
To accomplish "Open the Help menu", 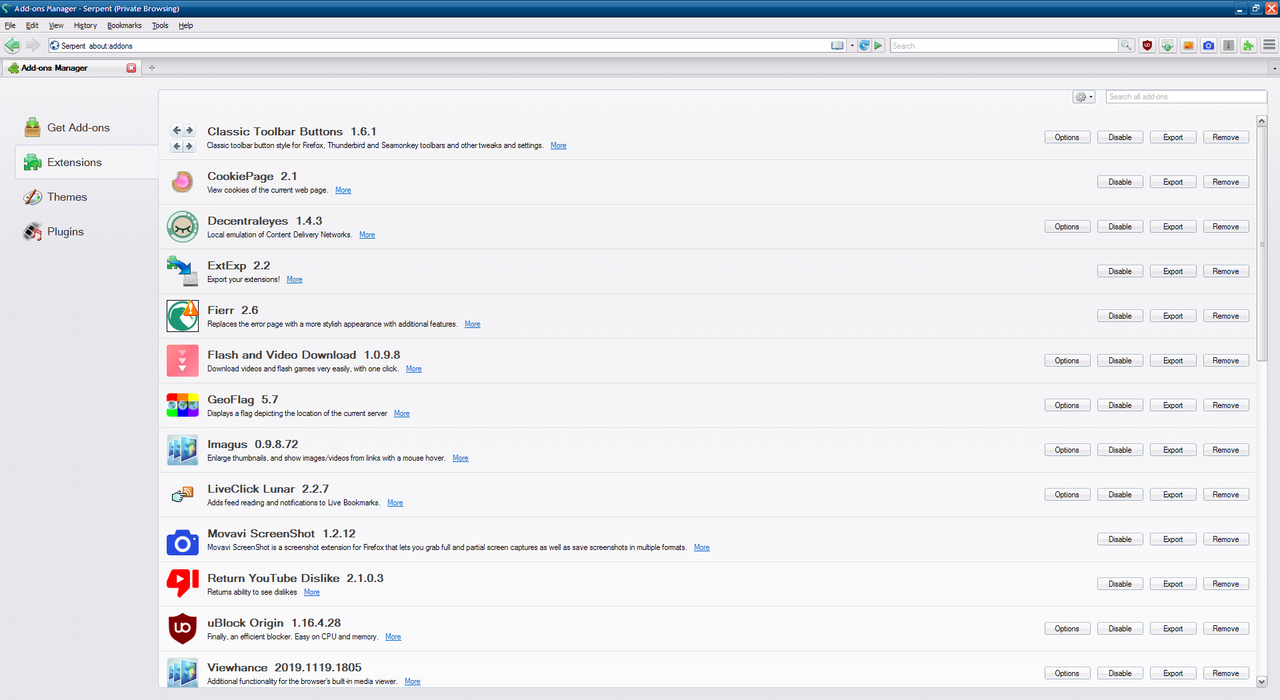I will click(186, 25).
